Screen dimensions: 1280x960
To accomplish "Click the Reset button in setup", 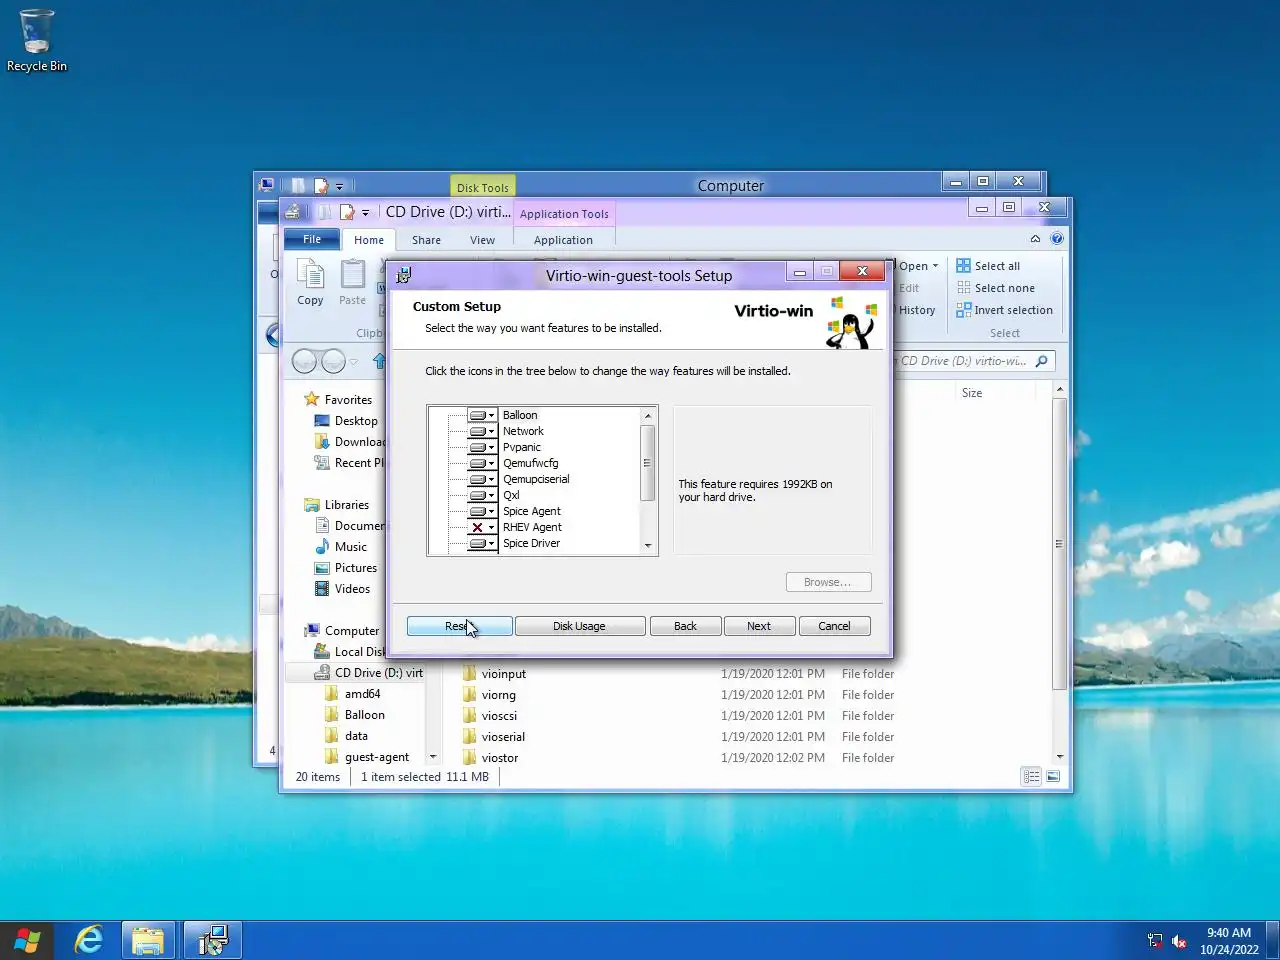I will pos(459,626).
